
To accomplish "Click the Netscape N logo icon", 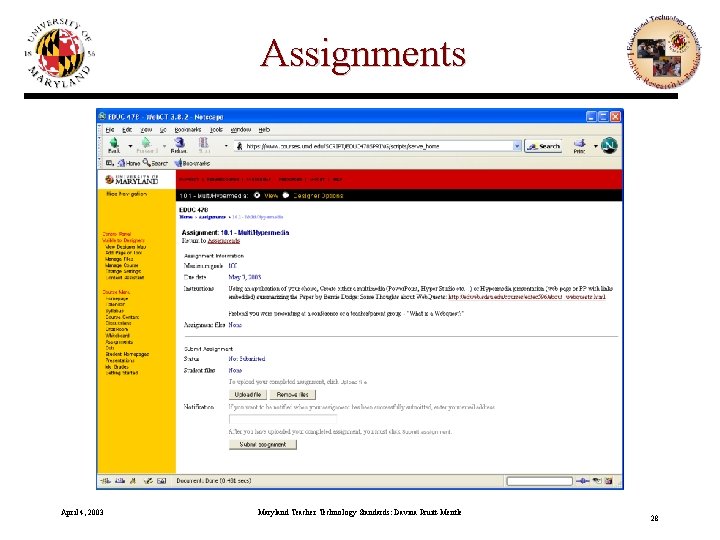I will pyautogui.click(x=609, y=146).
